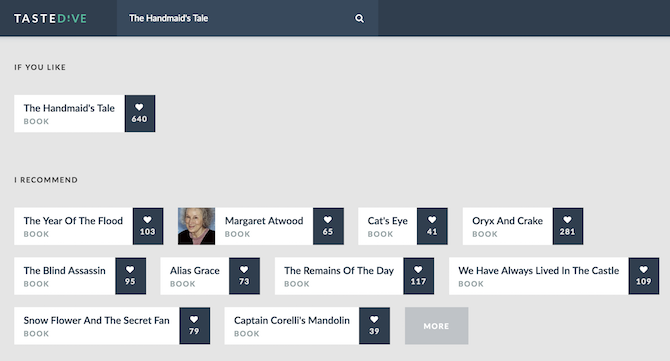
Task: Open Oryx And Crake book card
Action: click(508, 226)
